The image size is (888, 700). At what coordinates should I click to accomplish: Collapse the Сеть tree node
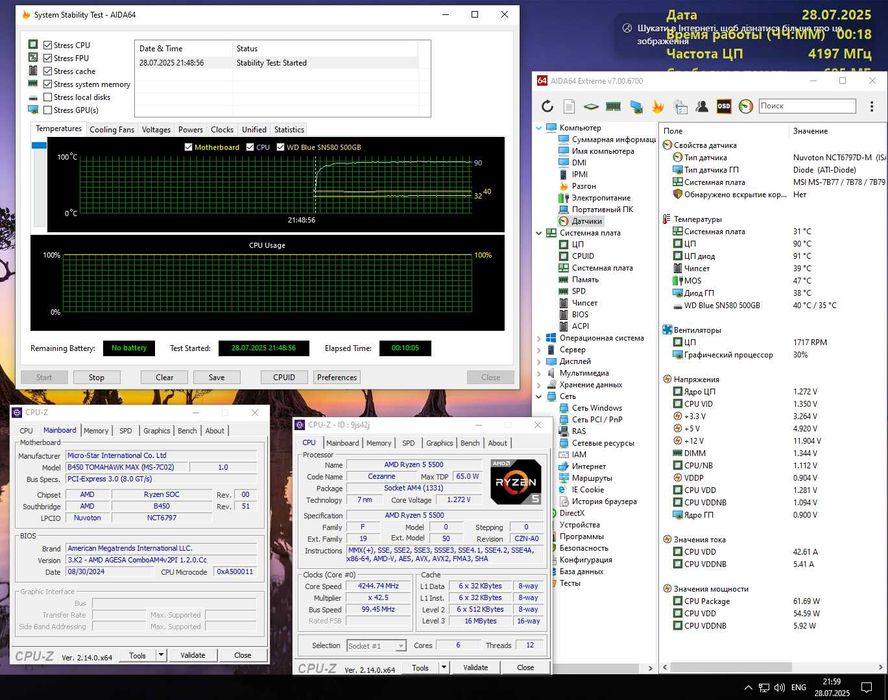tap(539, 396)
